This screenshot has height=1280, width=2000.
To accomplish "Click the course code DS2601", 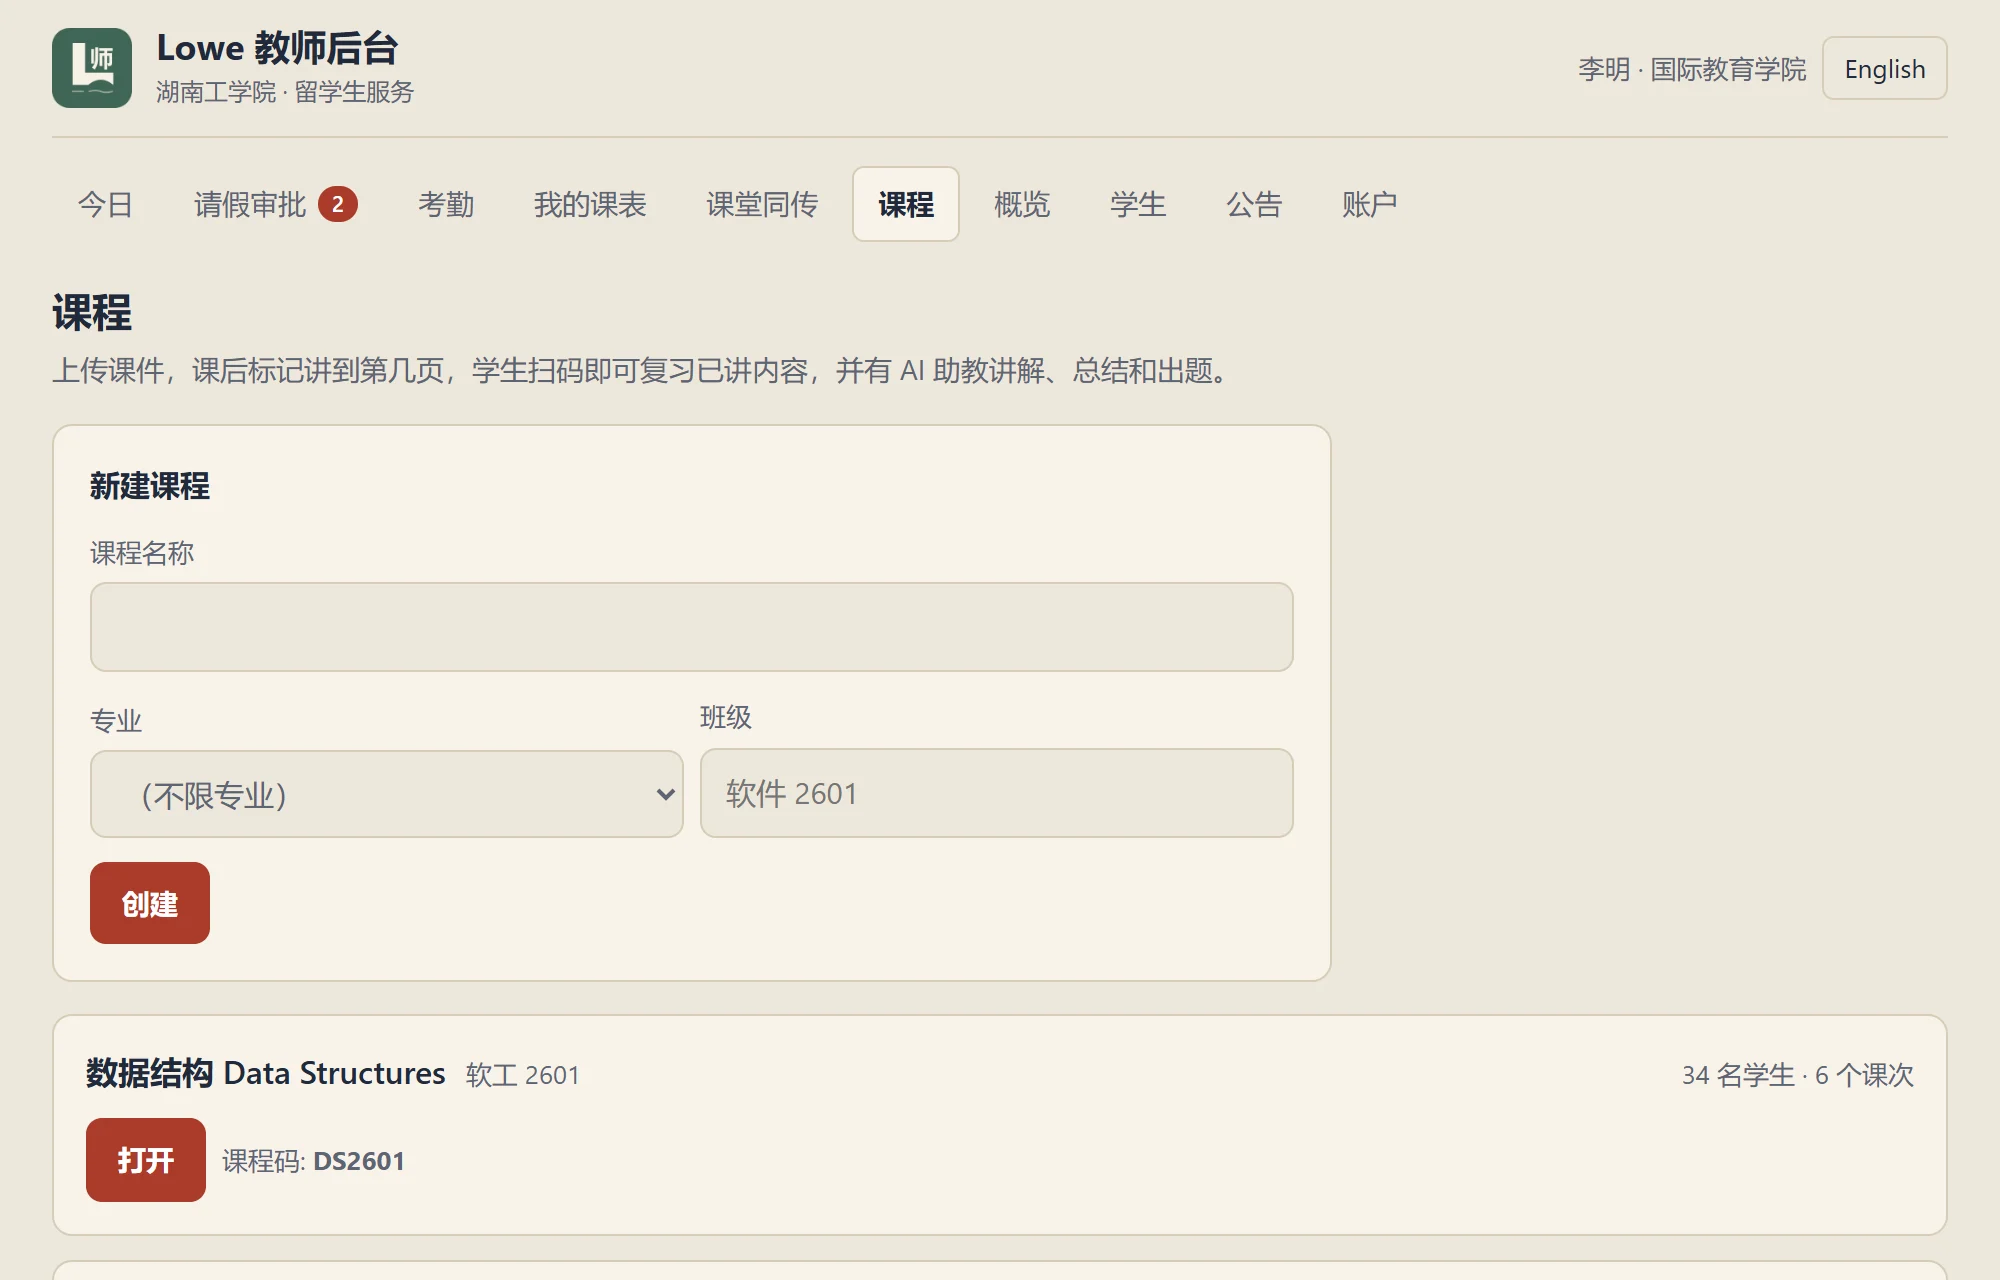I will pyautogui.click(x=359, y=1161).
